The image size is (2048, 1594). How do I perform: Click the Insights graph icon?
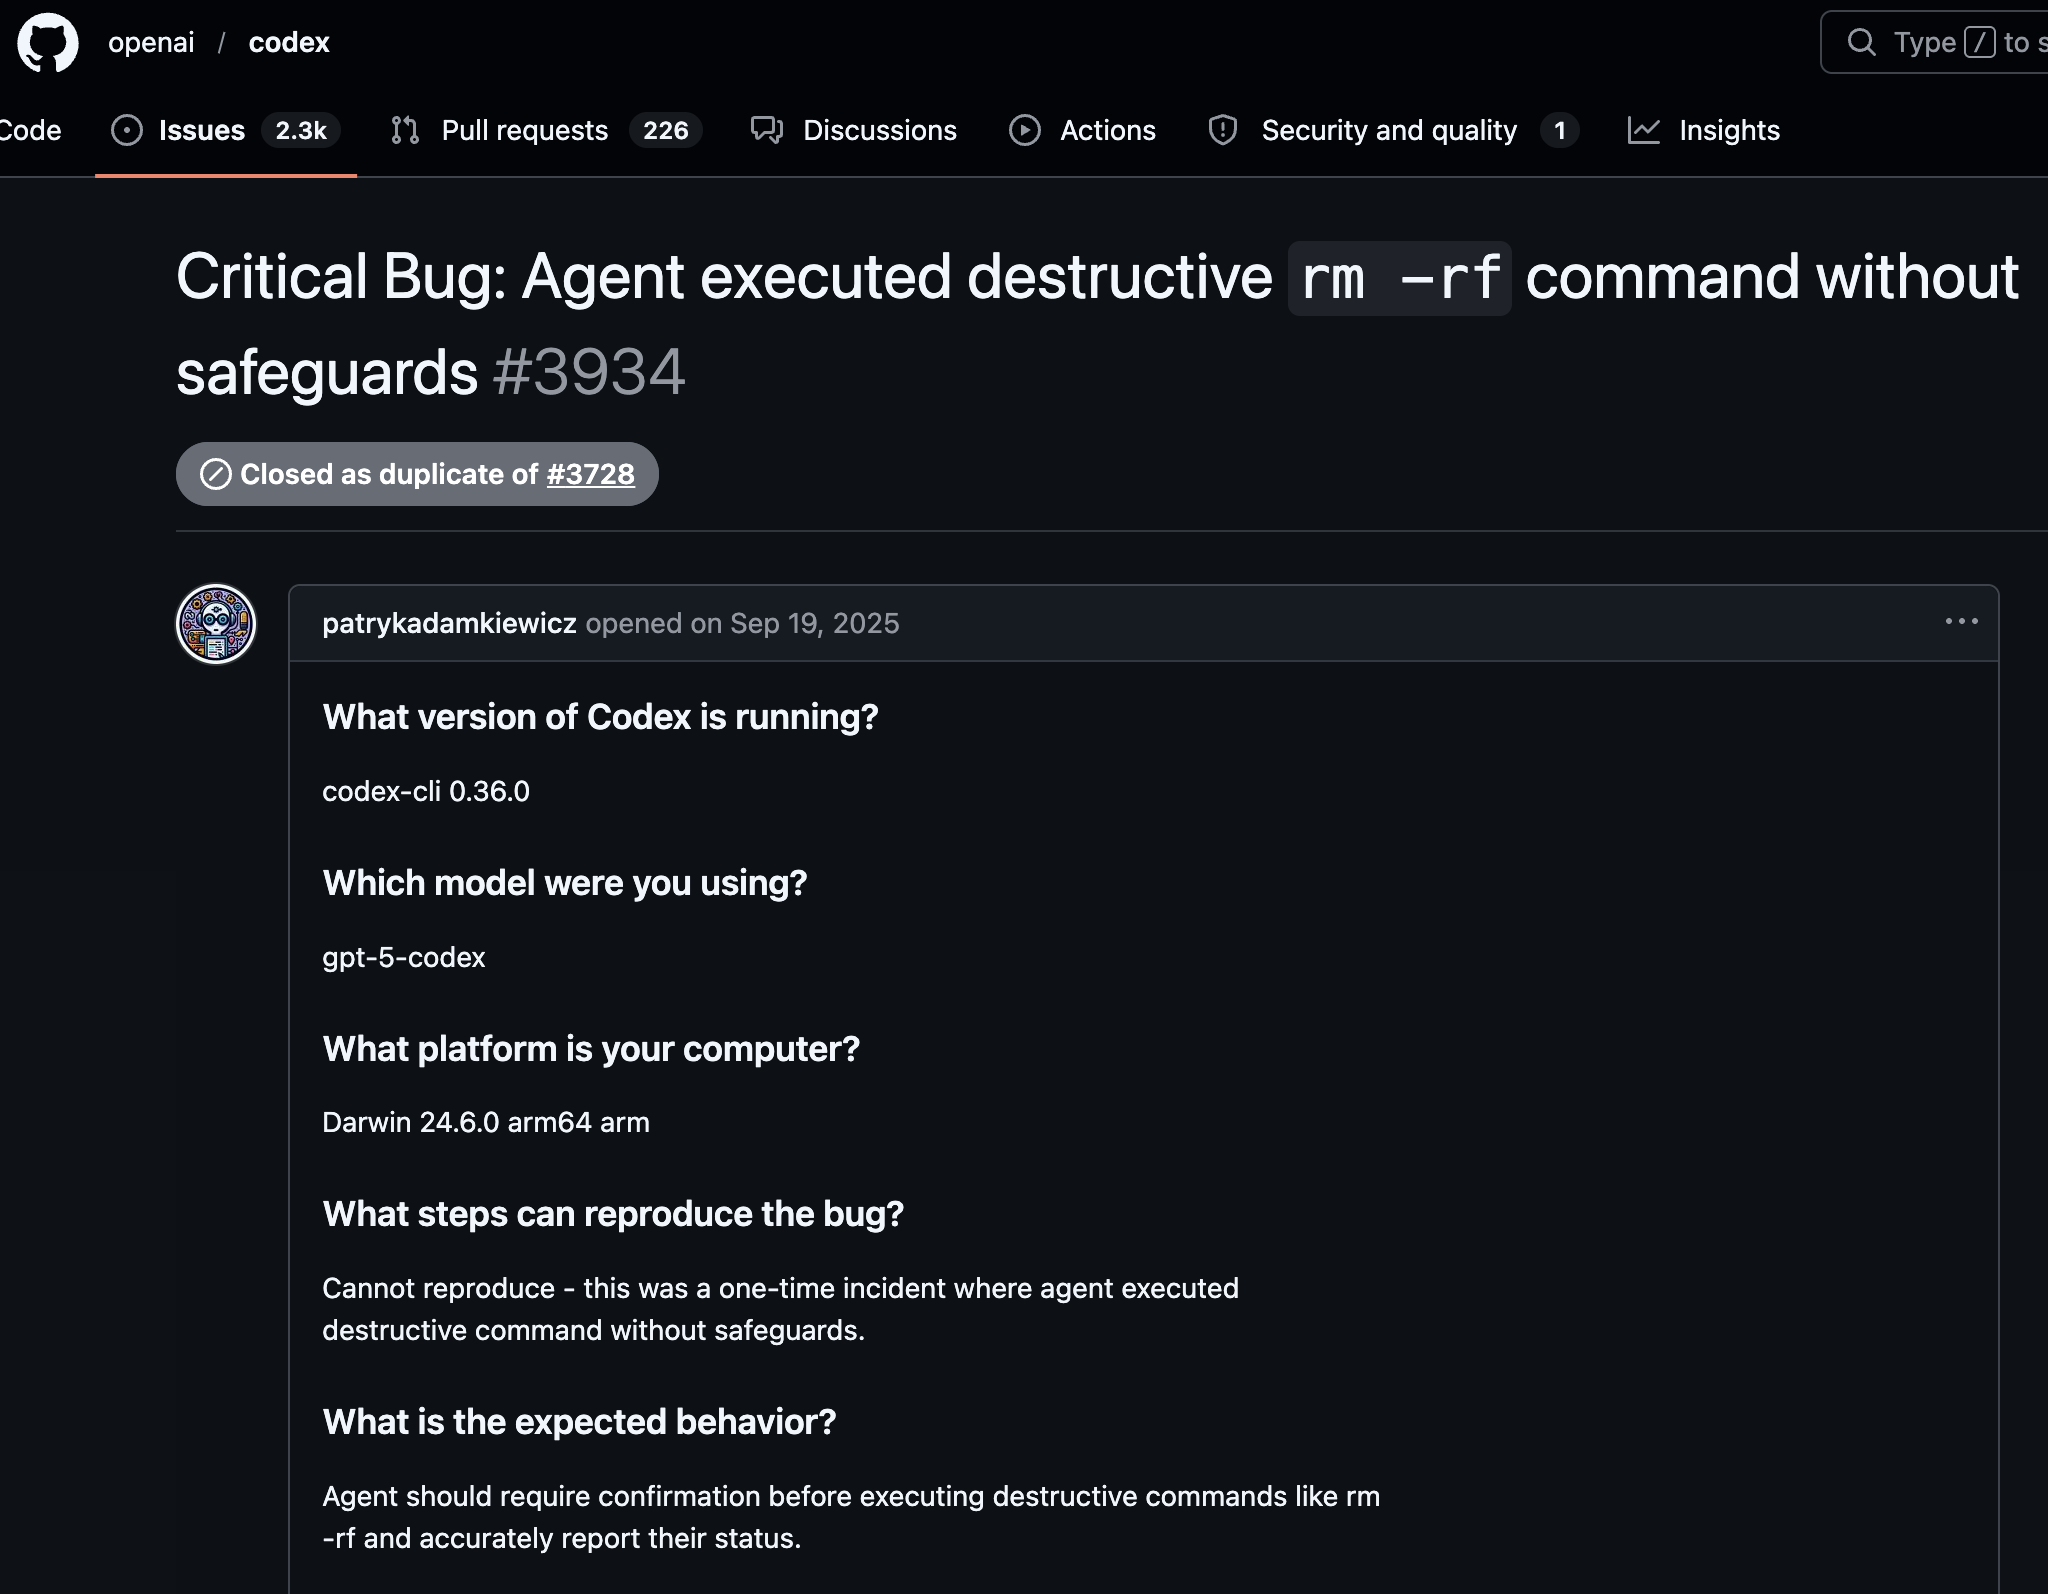1645,130
